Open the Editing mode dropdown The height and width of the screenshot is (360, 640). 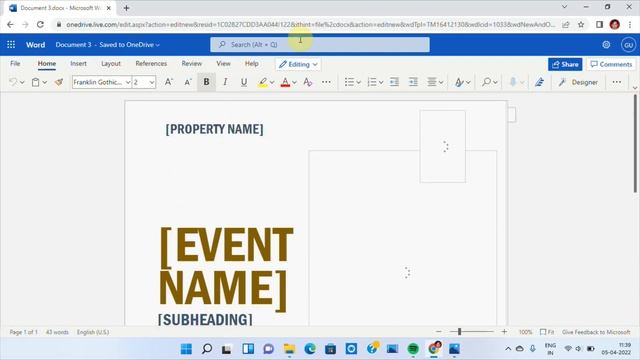pos(298,64)
